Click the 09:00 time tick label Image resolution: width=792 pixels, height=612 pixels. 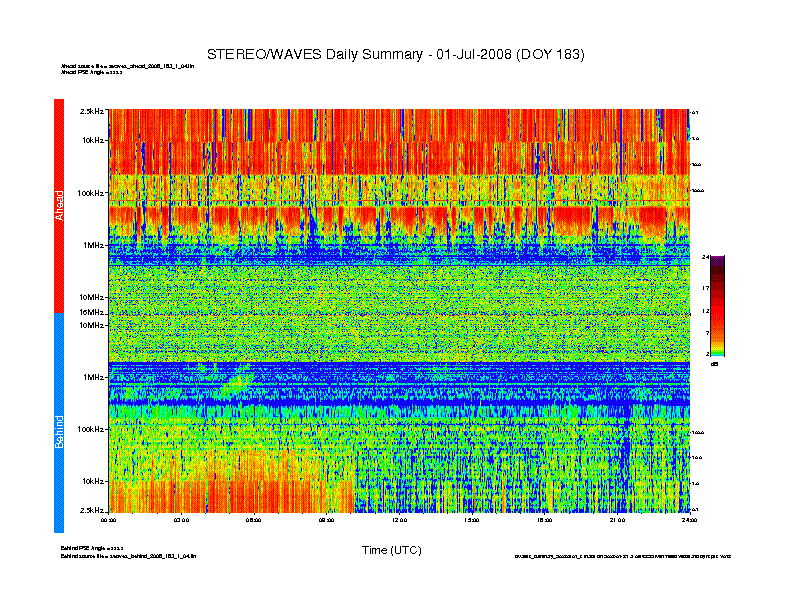pyautogui.click(x=326, y=520)
